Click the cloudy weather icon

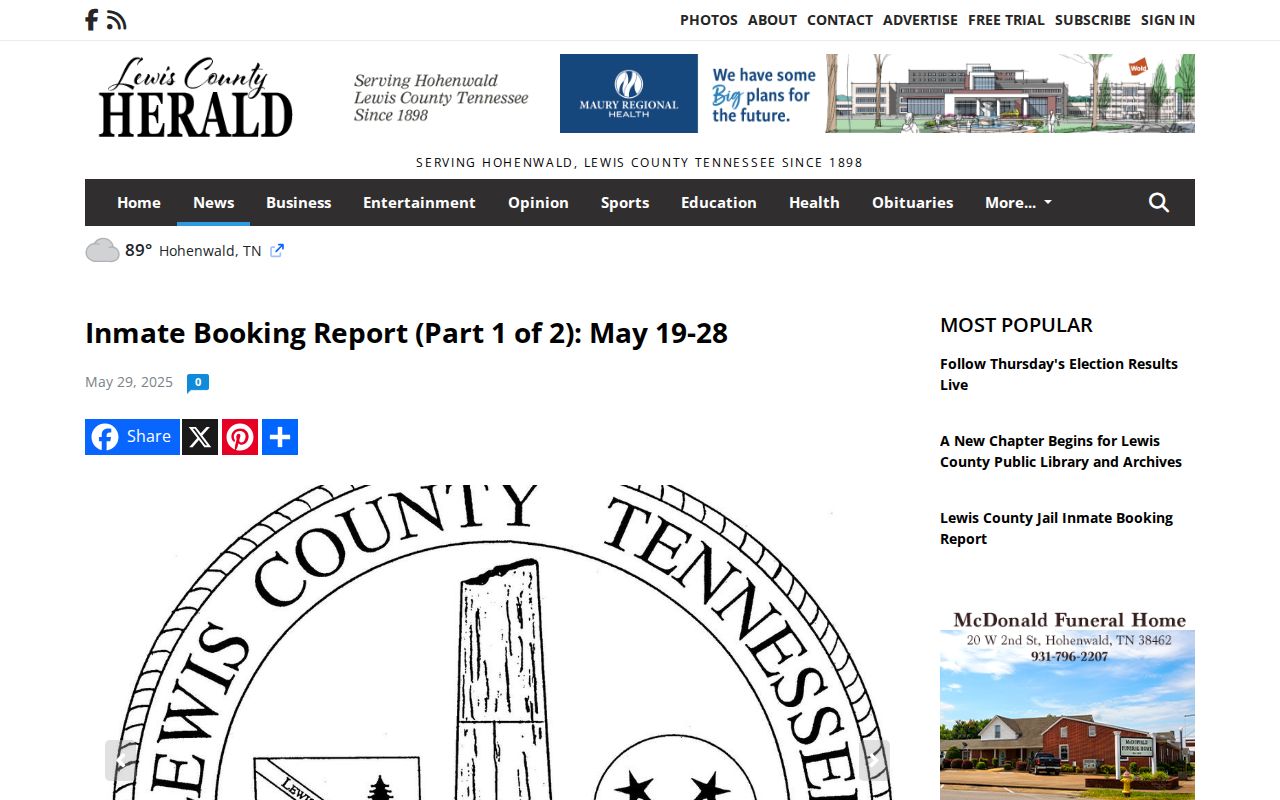pyautogui.click(x=102, y=250)
